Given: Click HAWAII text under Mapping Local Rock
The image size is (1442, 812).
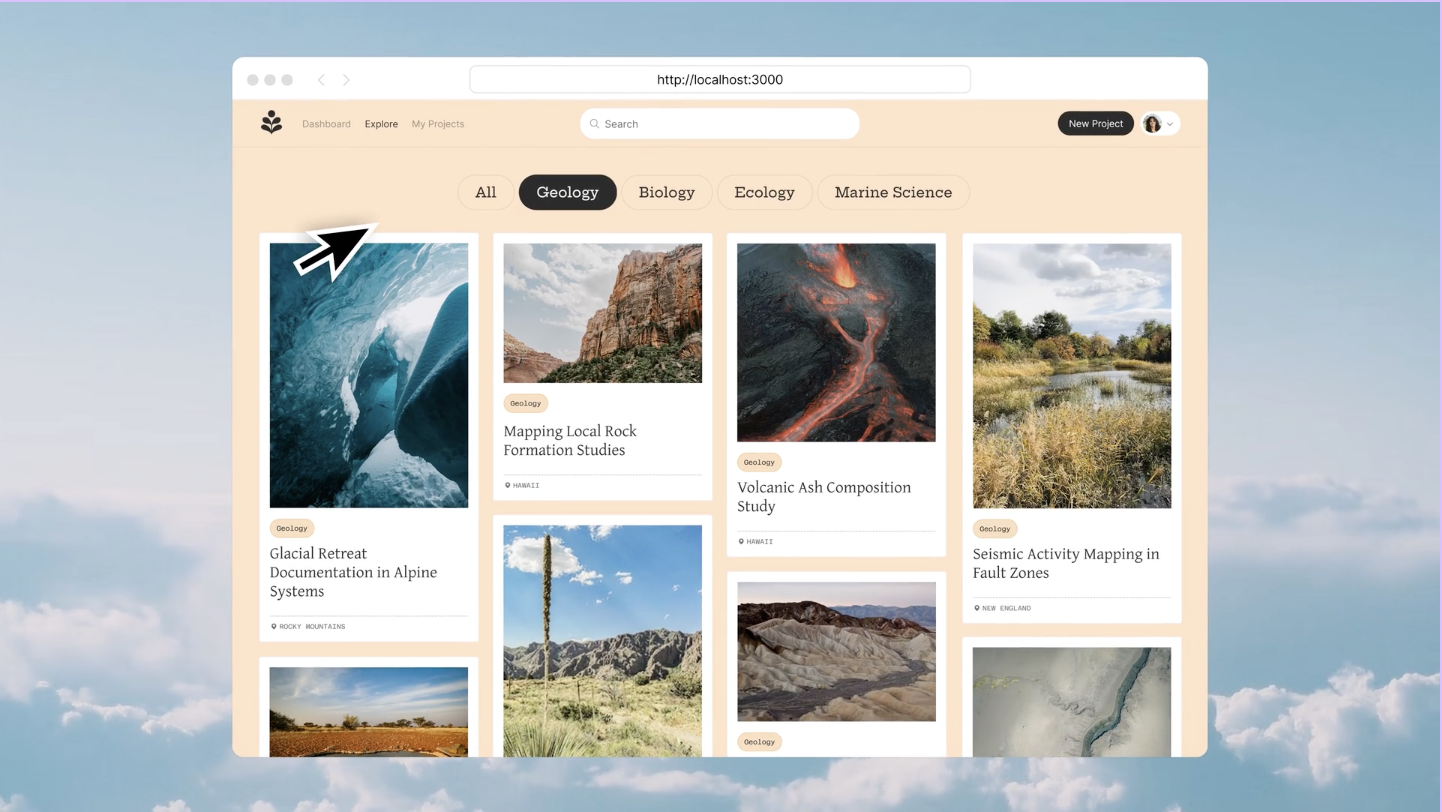Looking at the screenshot, I should [526, 486].
